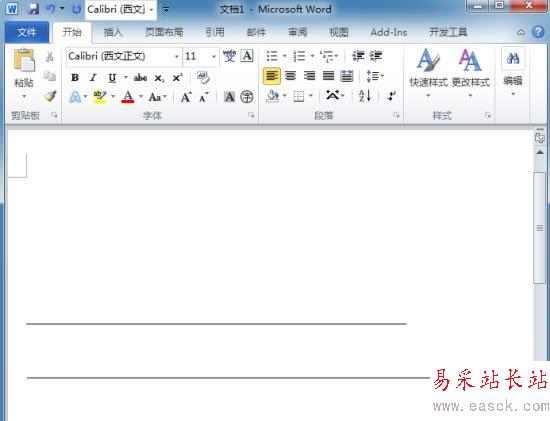Click the Change Case Aa button
550x421 pixels.
[155, 97]
